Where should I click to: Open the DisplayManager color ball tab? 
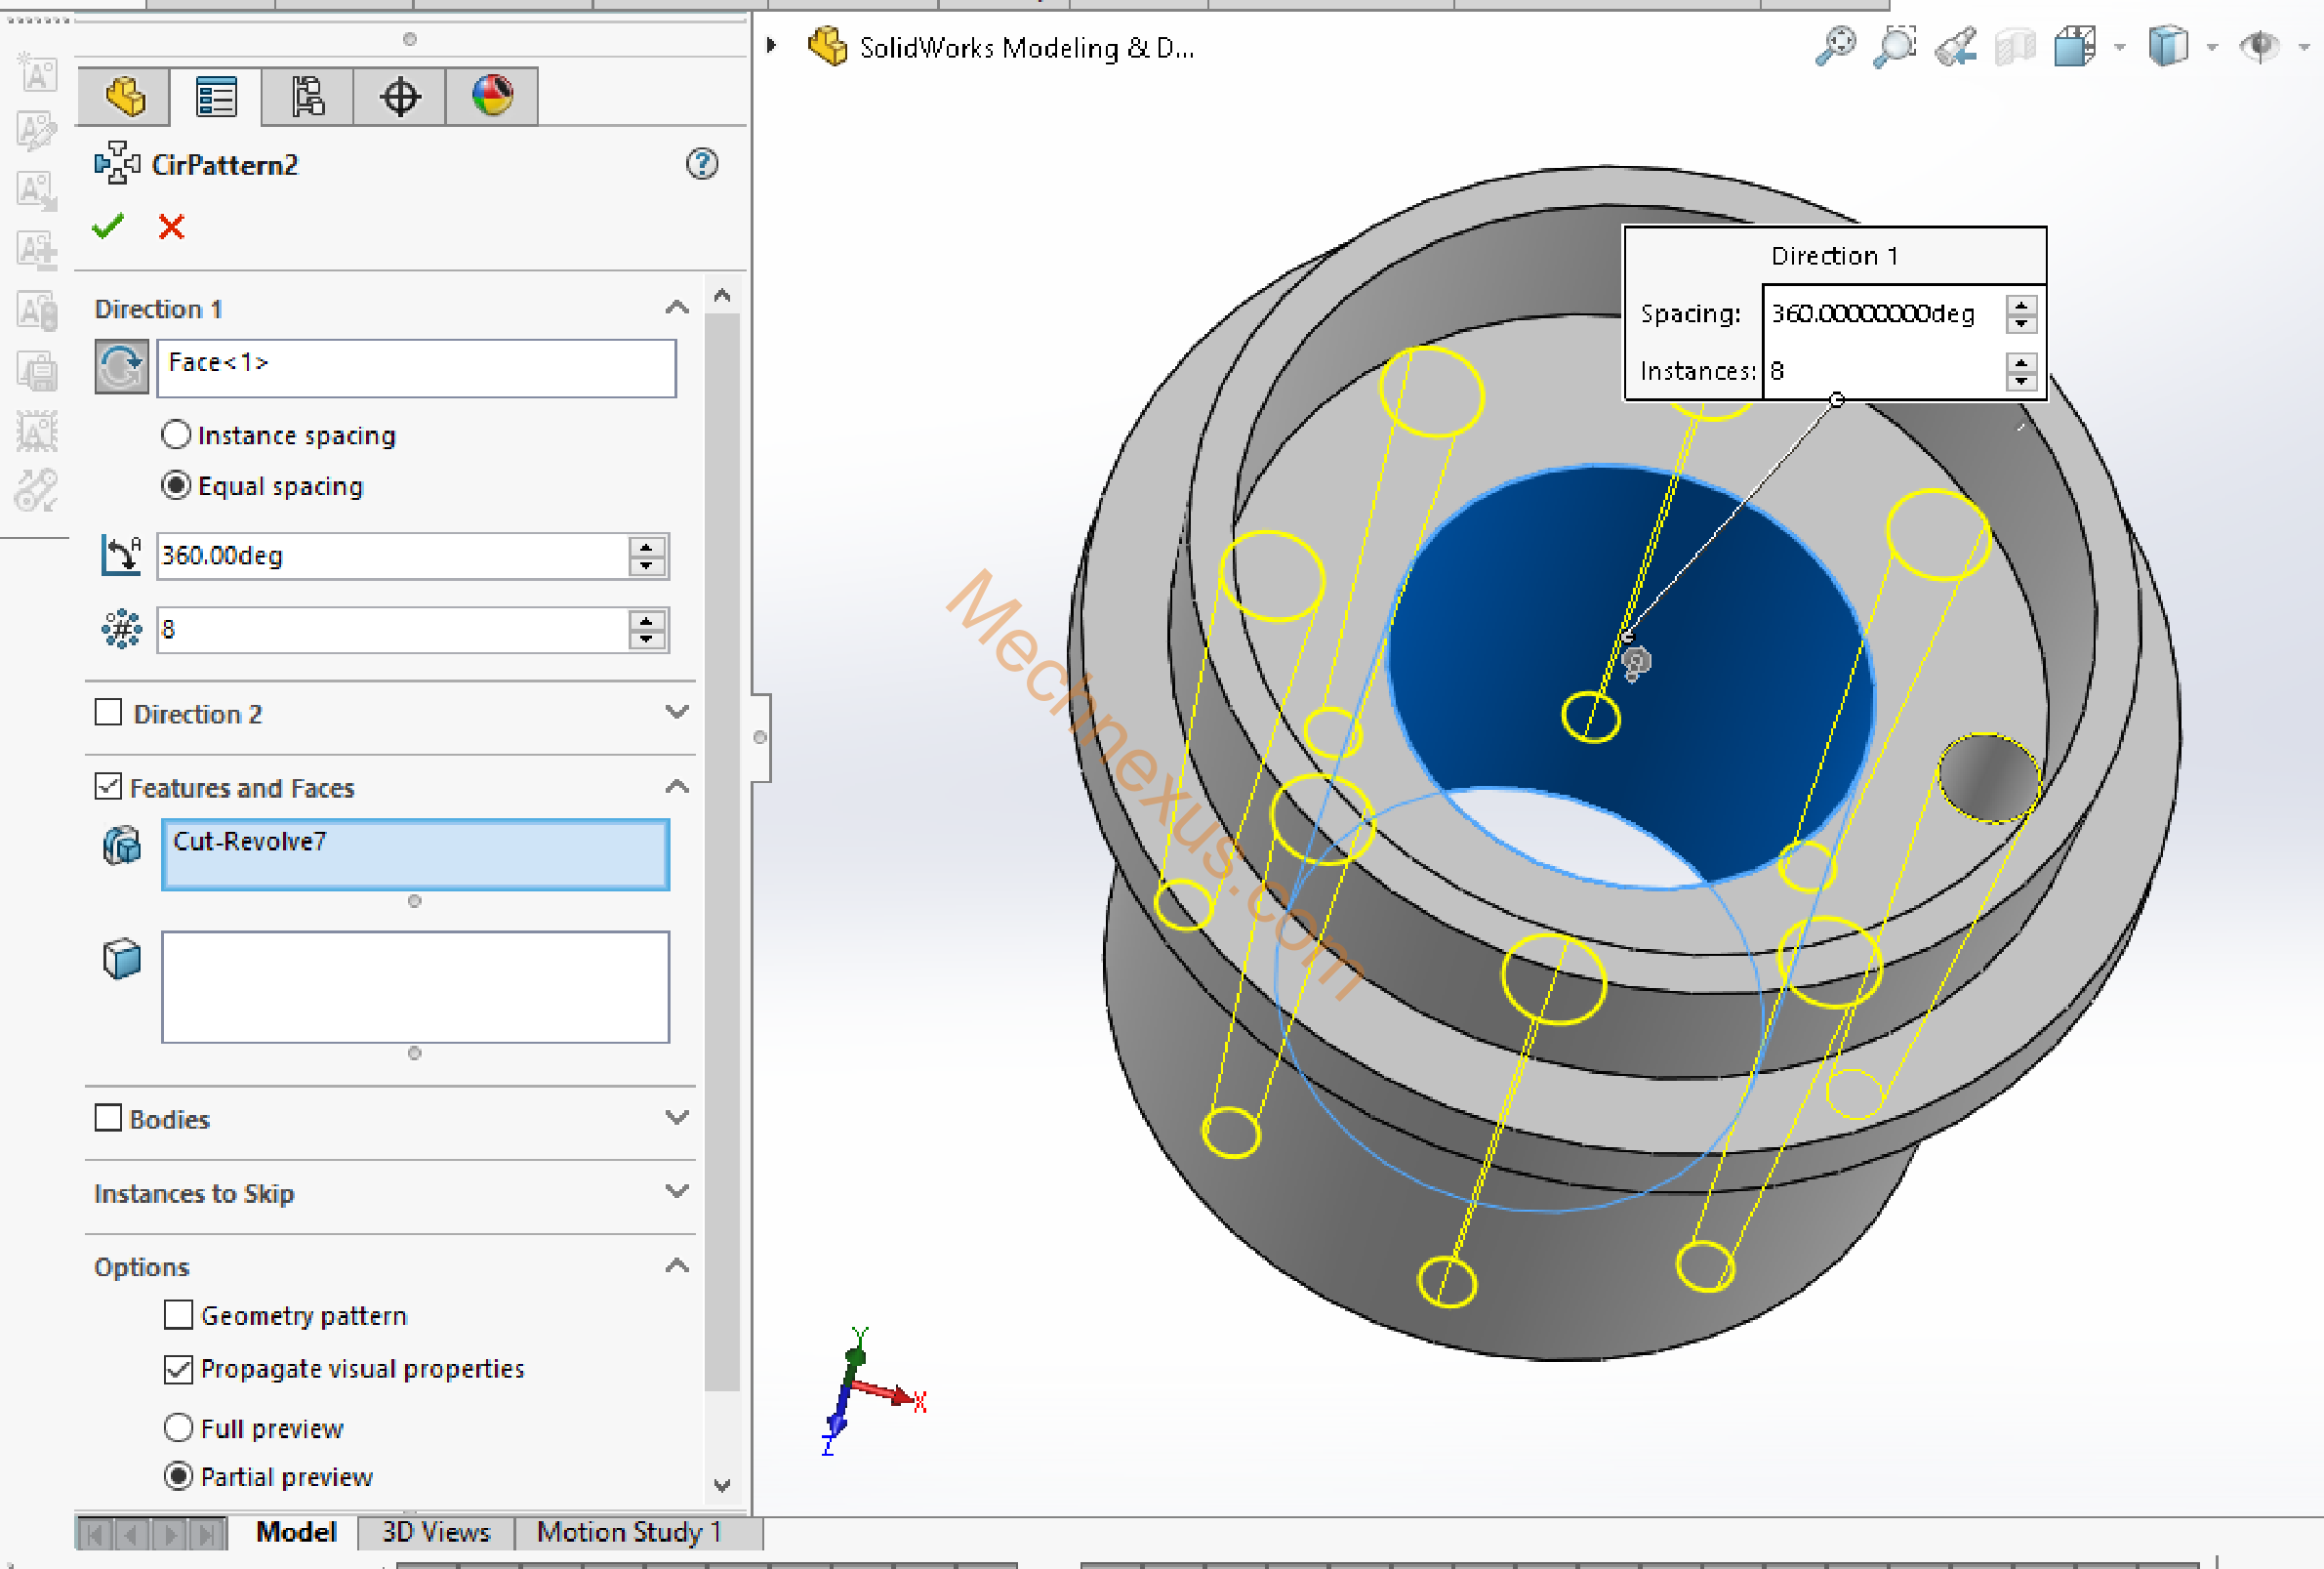(491, 97)
